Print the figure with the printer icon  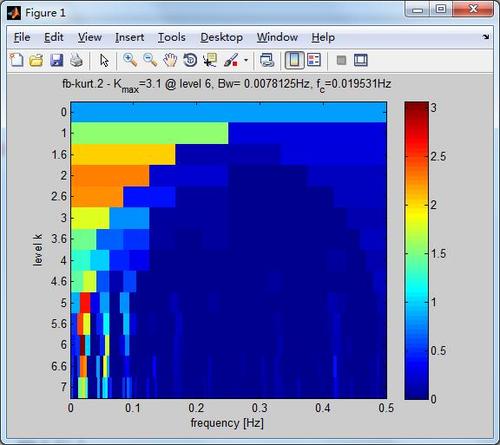[x=76, y=60]
